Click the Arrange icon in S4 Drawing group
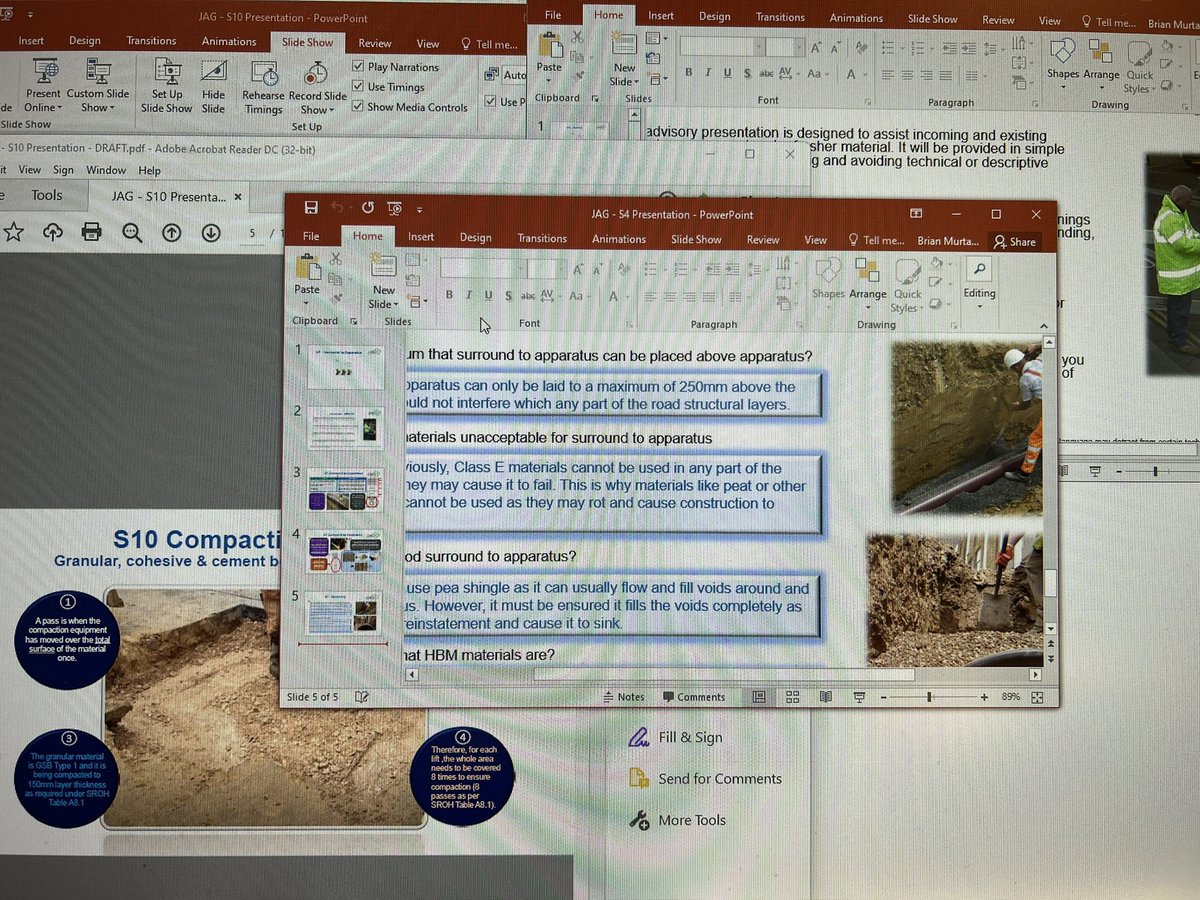1200x900 pixels. 867,271
